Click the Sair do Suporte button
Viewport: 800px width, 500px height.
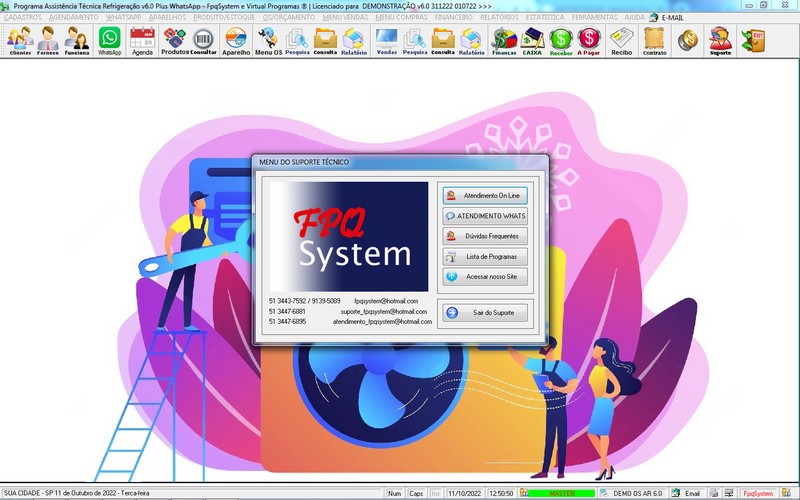click(485, 313)
